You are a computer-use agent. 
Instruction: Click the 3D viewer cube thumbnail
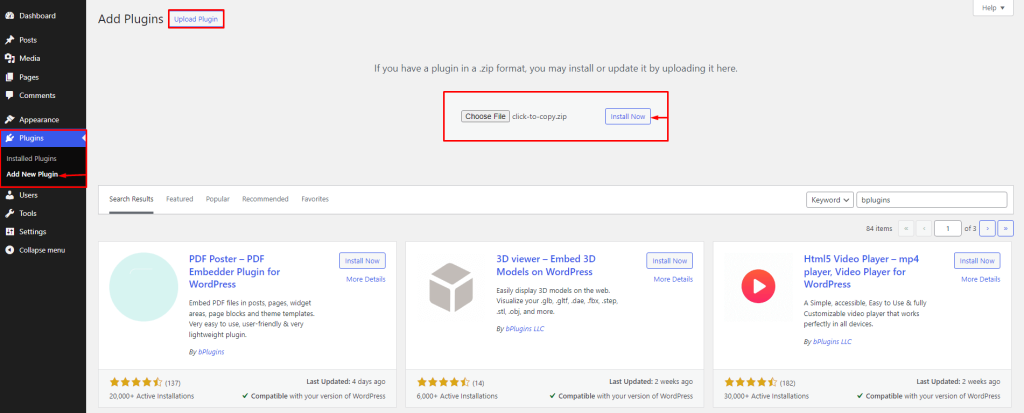pyautogui.click(x=451, y=286)
